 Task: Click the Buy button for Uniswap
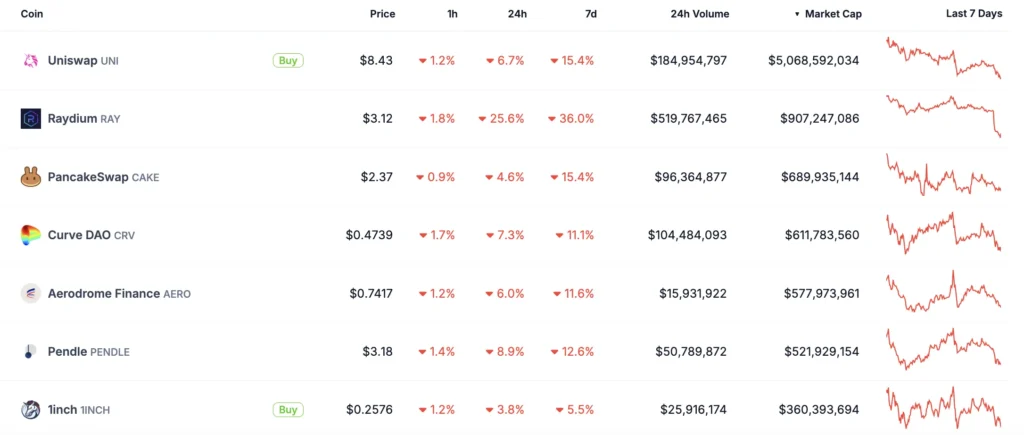(288, 61)
